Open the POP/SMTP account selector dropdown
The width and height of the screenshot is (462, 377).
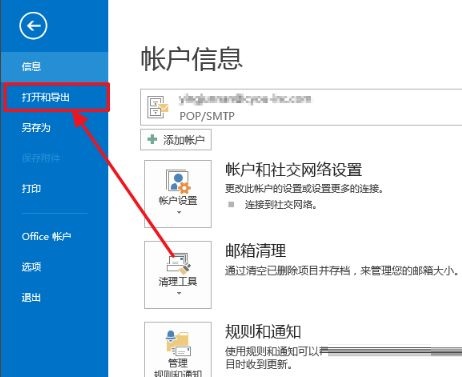(301, 107)
